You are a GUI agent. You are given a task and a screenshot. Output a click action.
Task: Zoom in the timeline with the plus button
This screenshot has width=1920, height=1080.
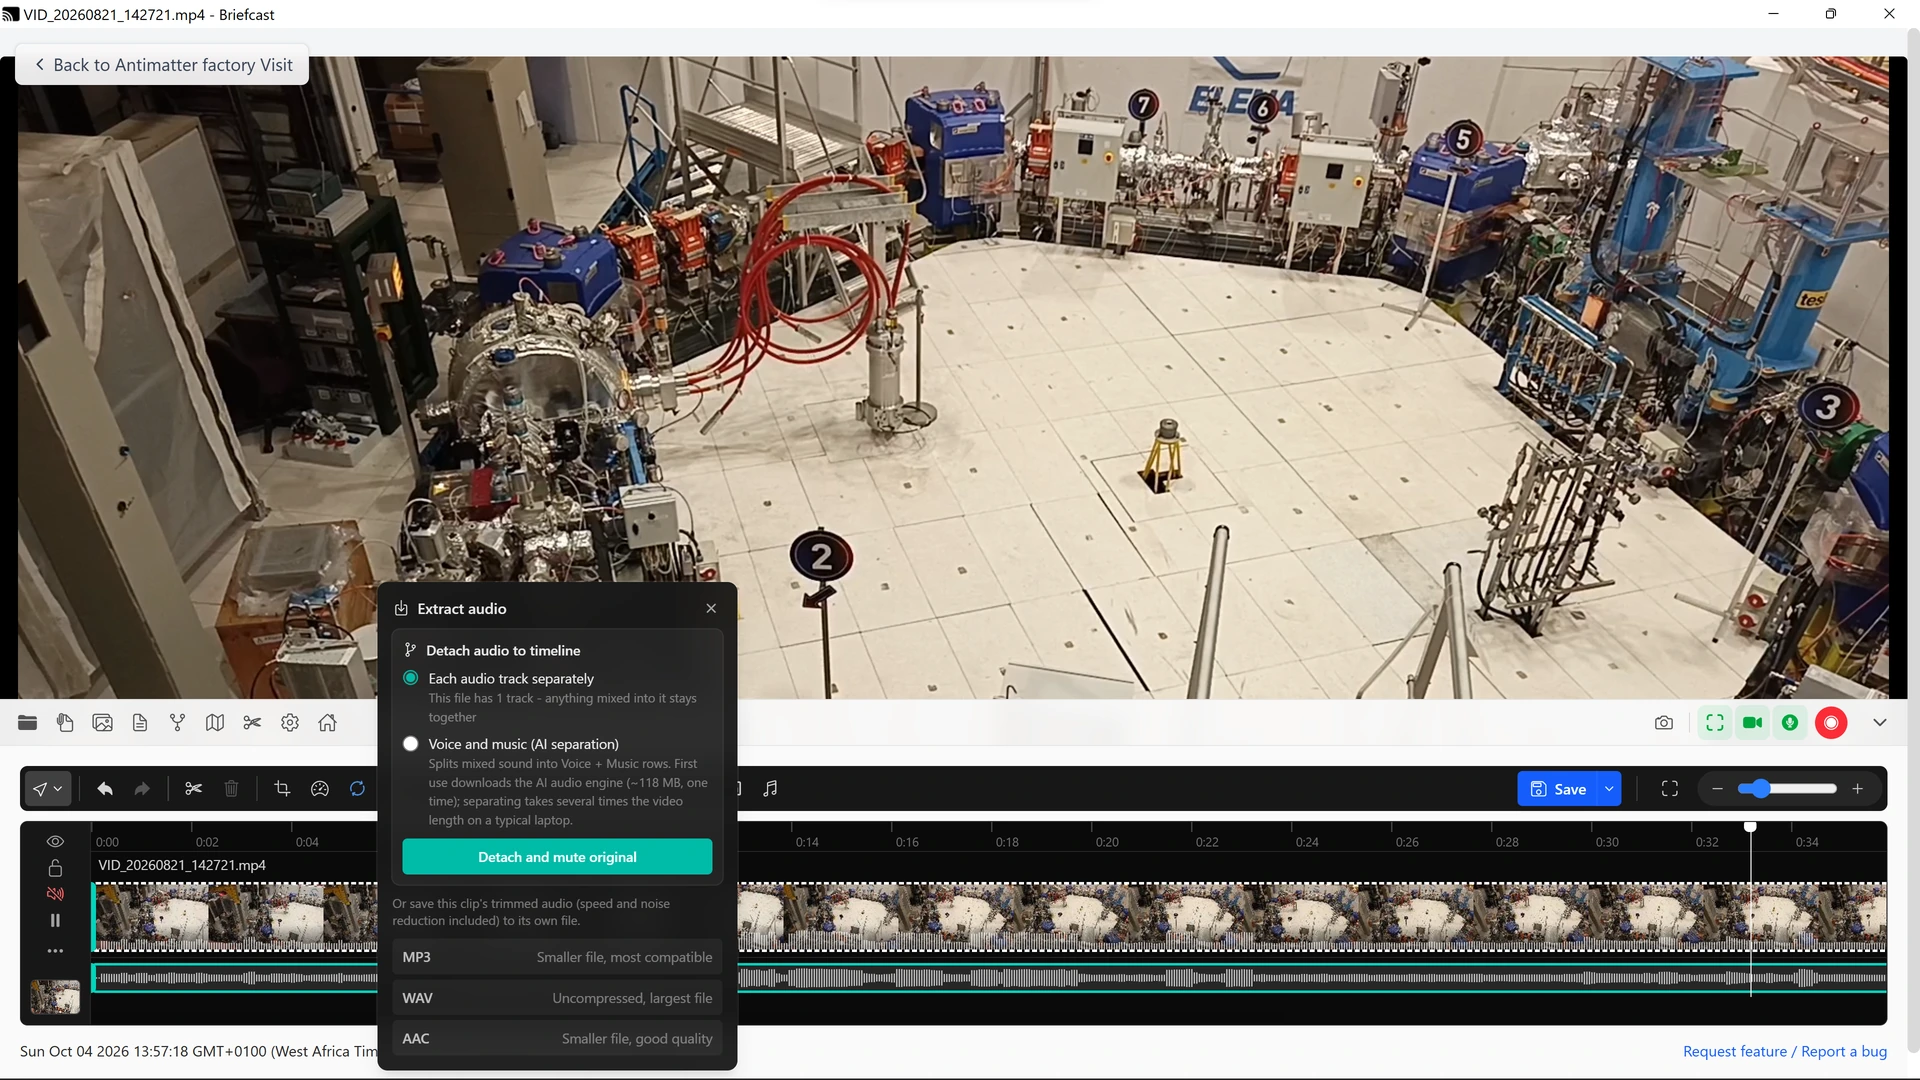(x=1857, y=788)
